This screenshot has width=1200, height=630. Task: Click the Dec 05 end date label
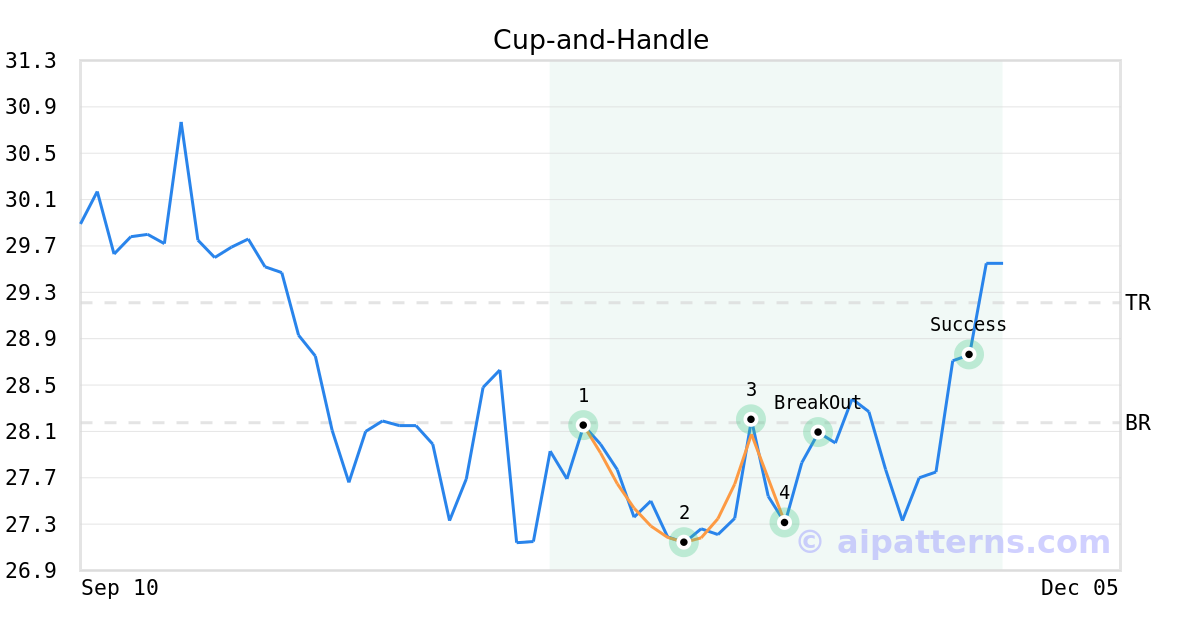[x=1079, y=588]
